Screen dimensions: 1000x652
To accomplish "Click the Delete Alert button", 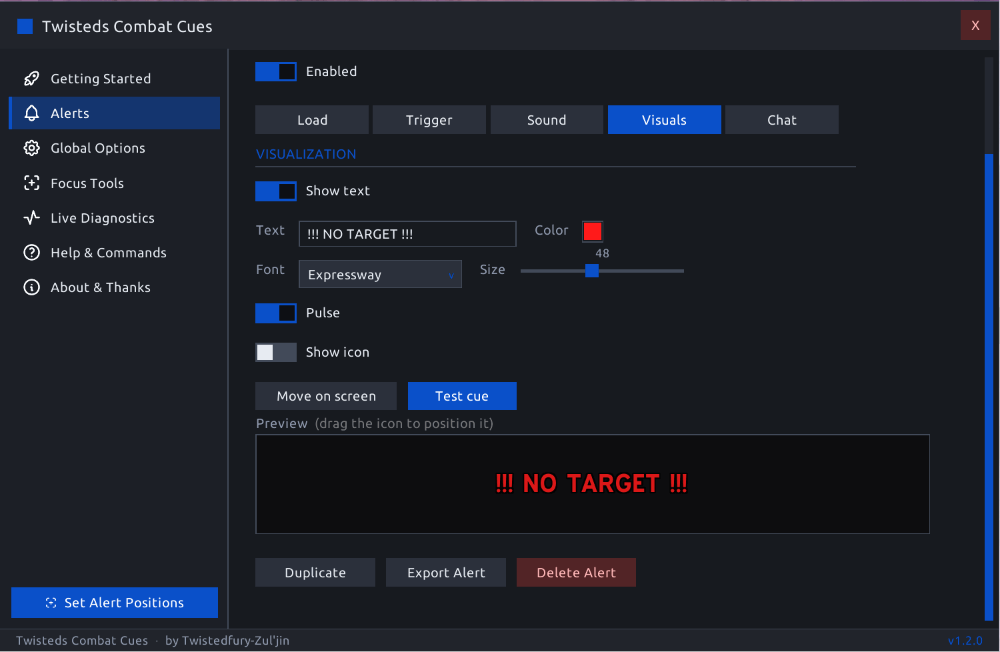I will point(576,572).
